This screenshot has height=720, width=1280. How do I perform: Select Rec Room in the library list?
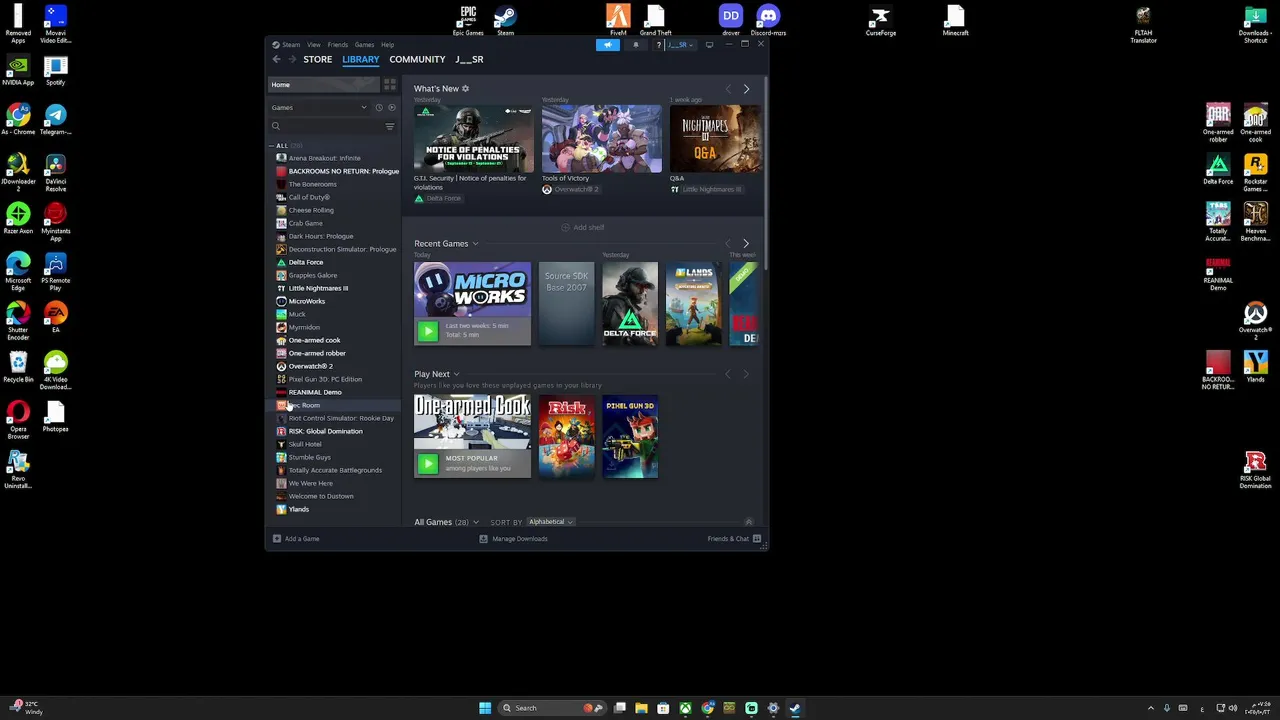click(305, 405)
